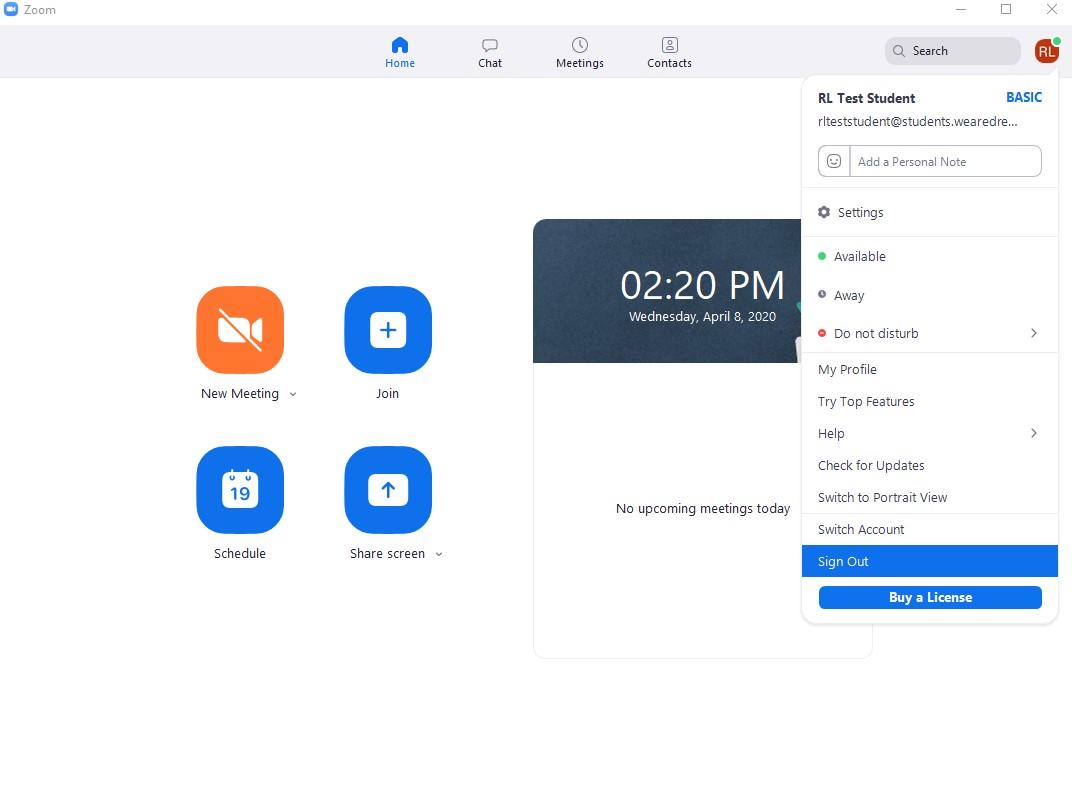Click the Wednesday, April 8, 2020 date
This screenshot has height=801, width=1072.
(x=702, y=317)
